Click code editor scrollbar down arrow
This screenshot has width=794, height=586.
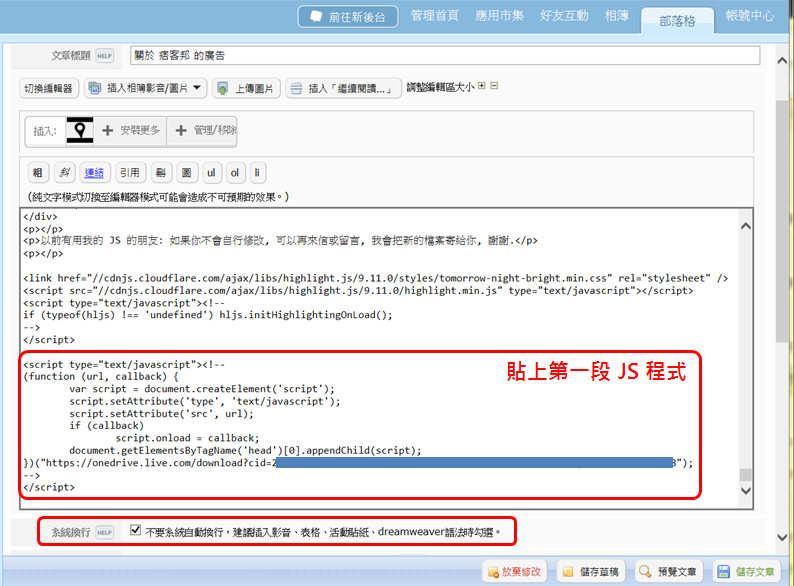tap(745, 490)
